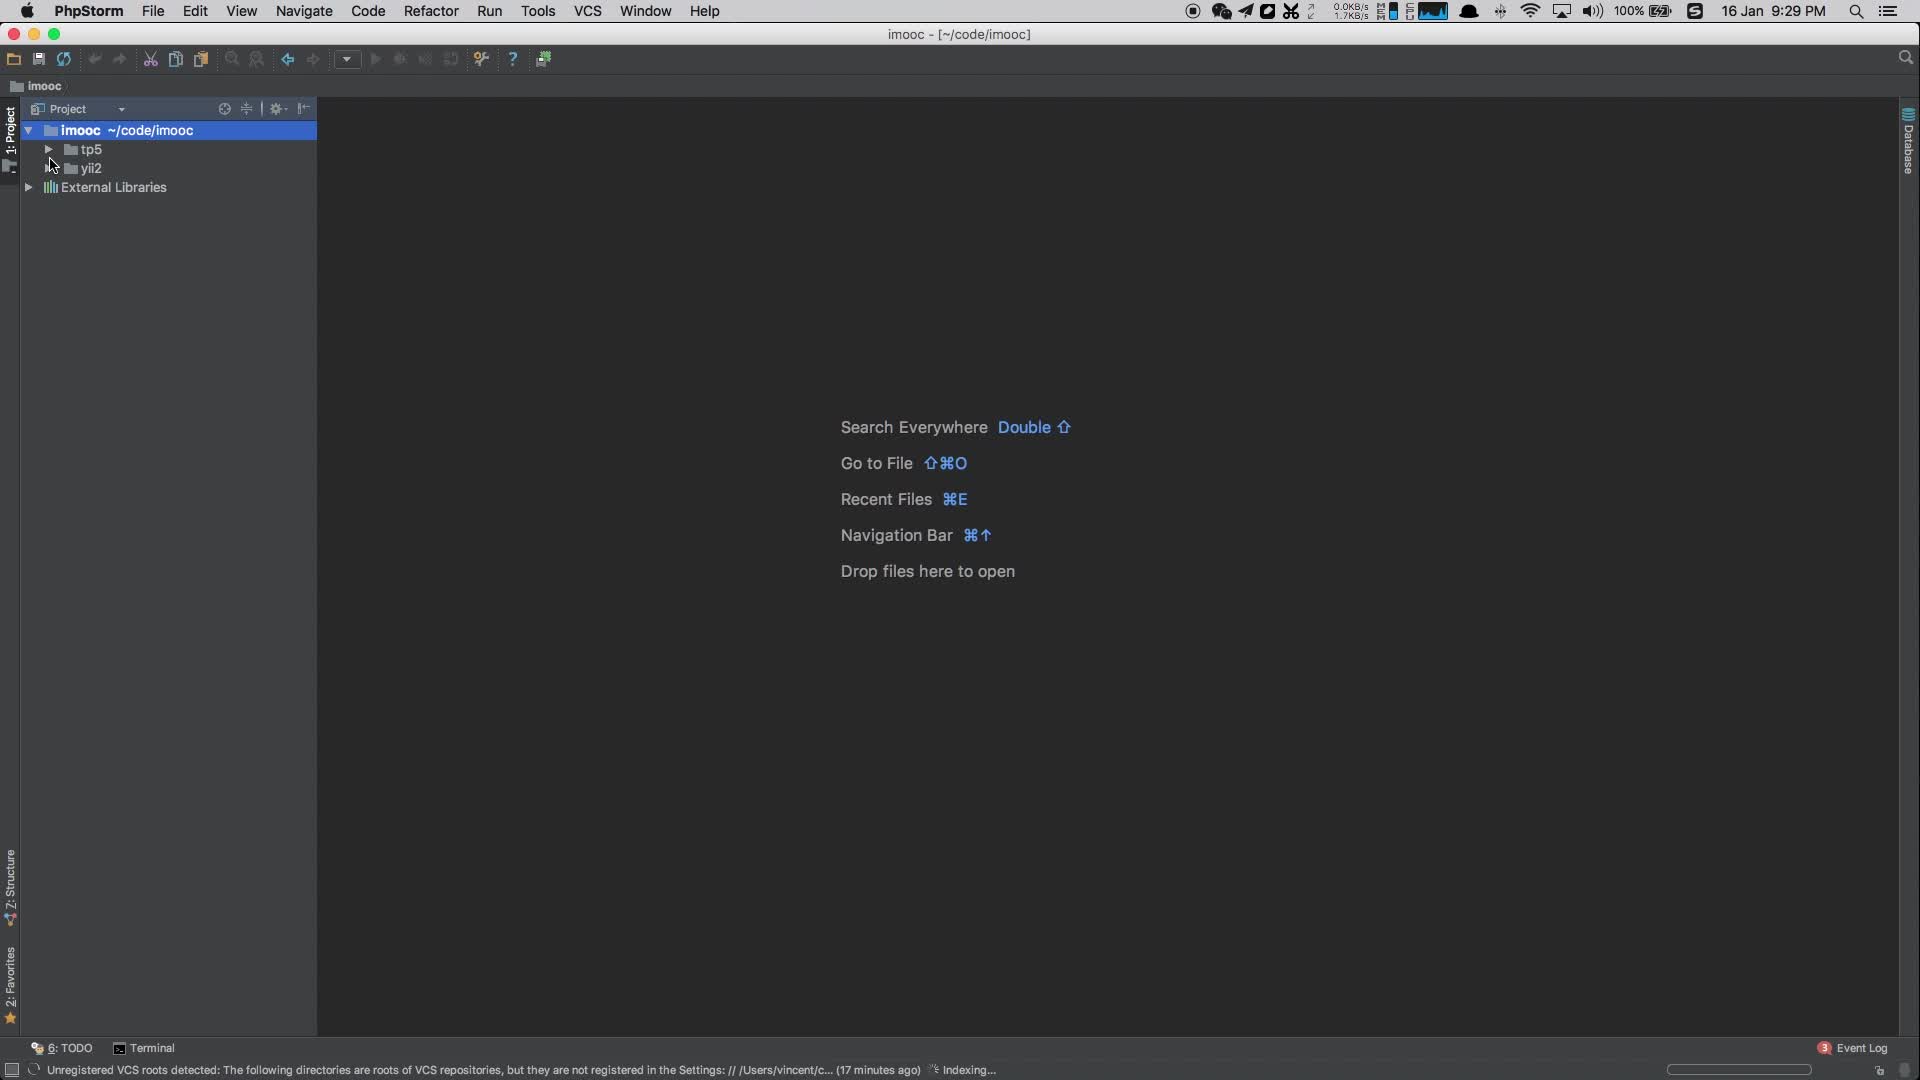Click the Open folder toolbar icon
This screenshot has width=1920, height=1080.
point(14,59)
